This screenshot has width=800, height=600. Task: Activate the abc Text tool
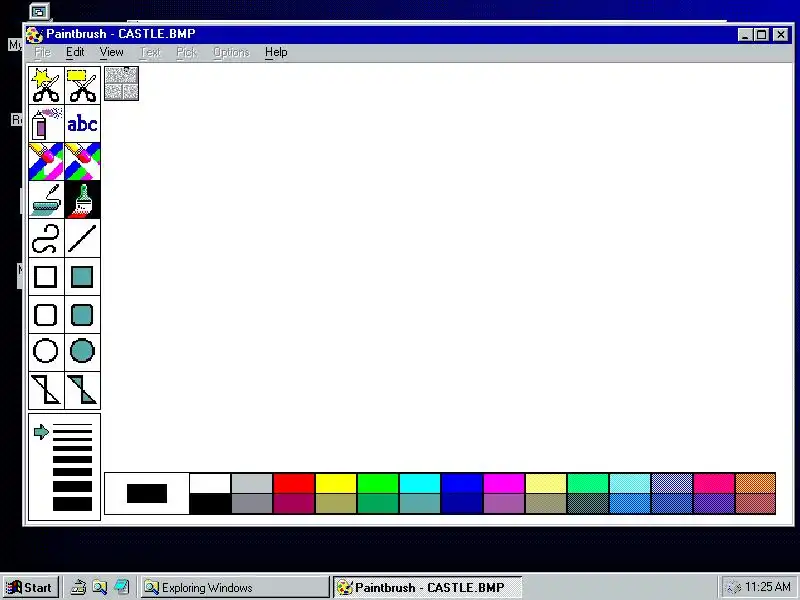tap(83, 123)
